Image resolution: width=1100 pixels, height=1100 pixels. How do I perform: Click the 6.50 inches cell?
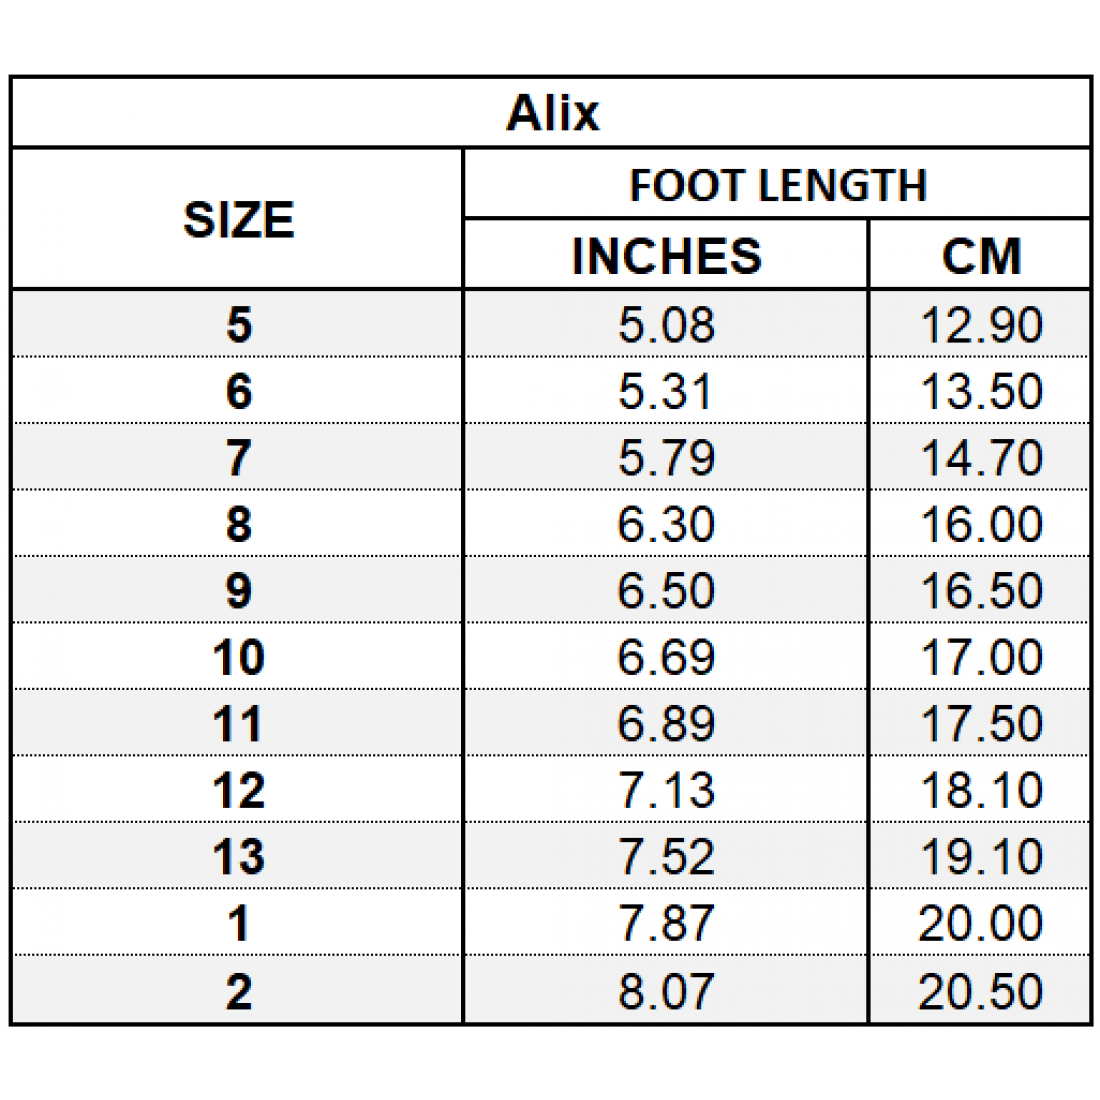click(666, 591)
